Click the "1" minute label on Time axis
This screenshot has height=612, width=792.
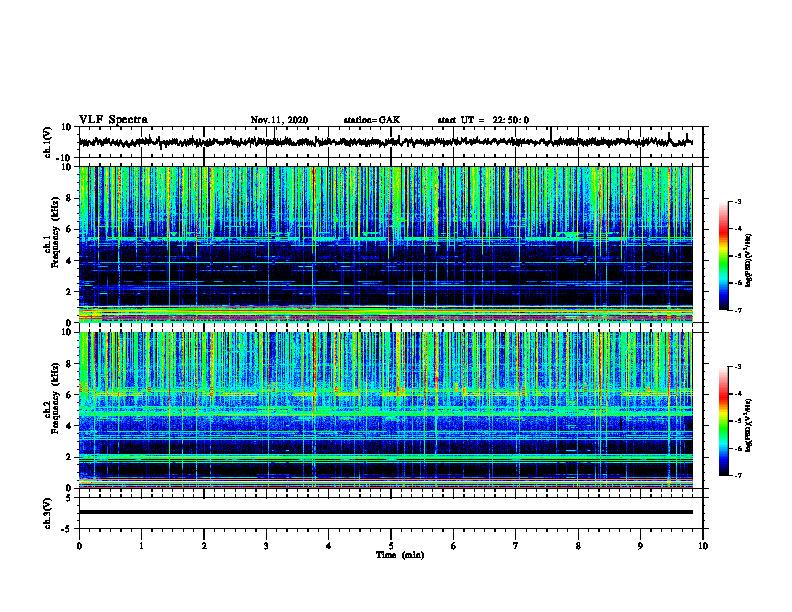pos(141,546)
